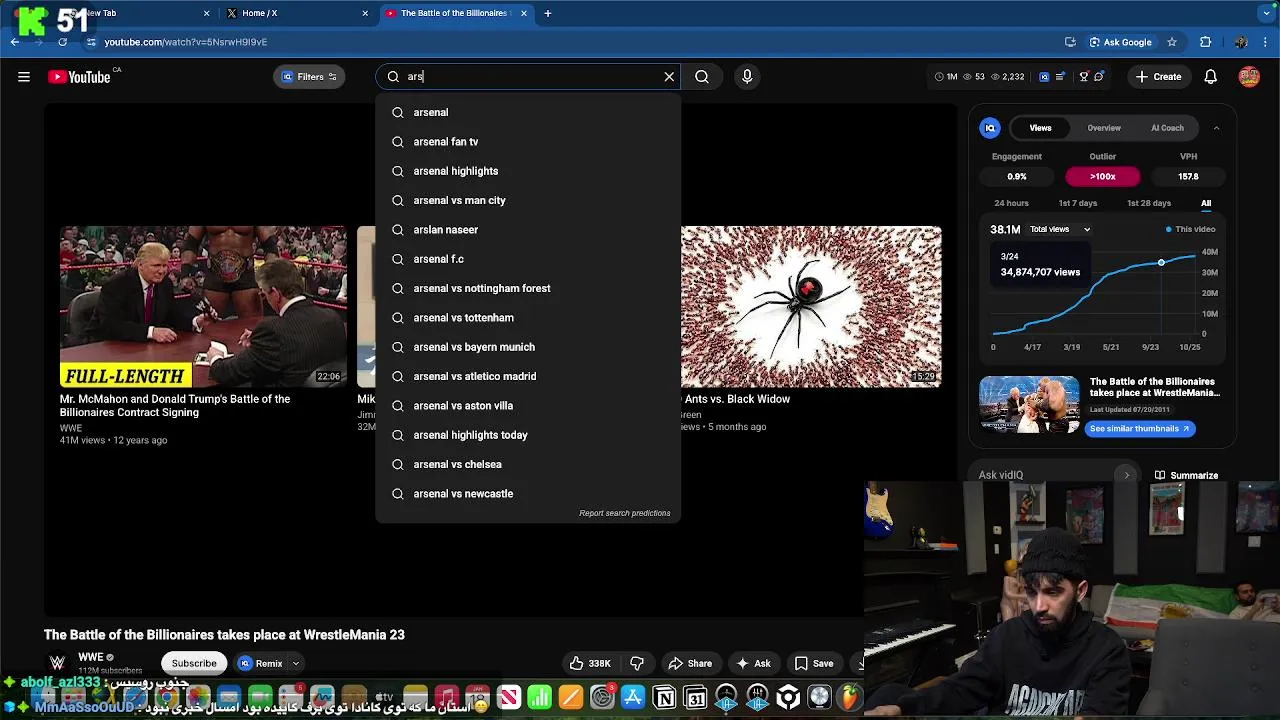Click the Save button
This screenshot has height=720, width=1280.
pyautogui.click(x=814, y=663)
